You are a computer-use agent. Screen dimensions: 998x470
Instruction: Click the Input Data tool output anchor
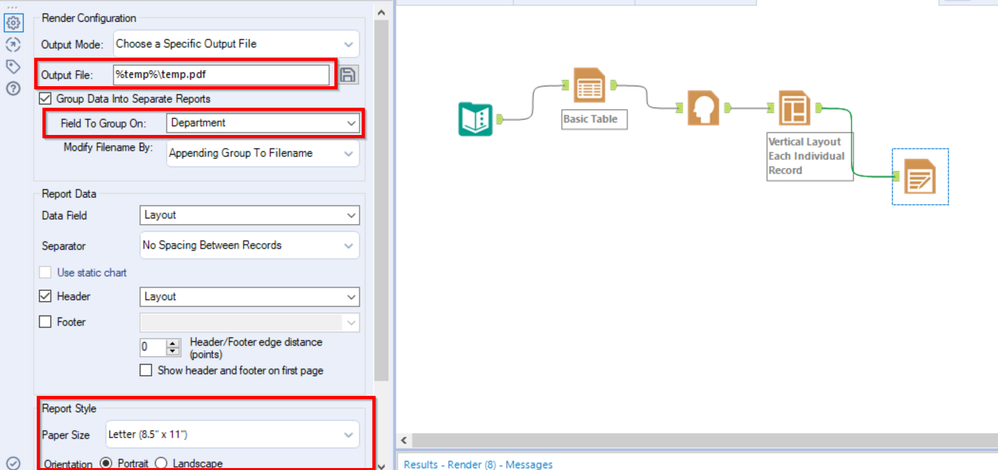500,118
